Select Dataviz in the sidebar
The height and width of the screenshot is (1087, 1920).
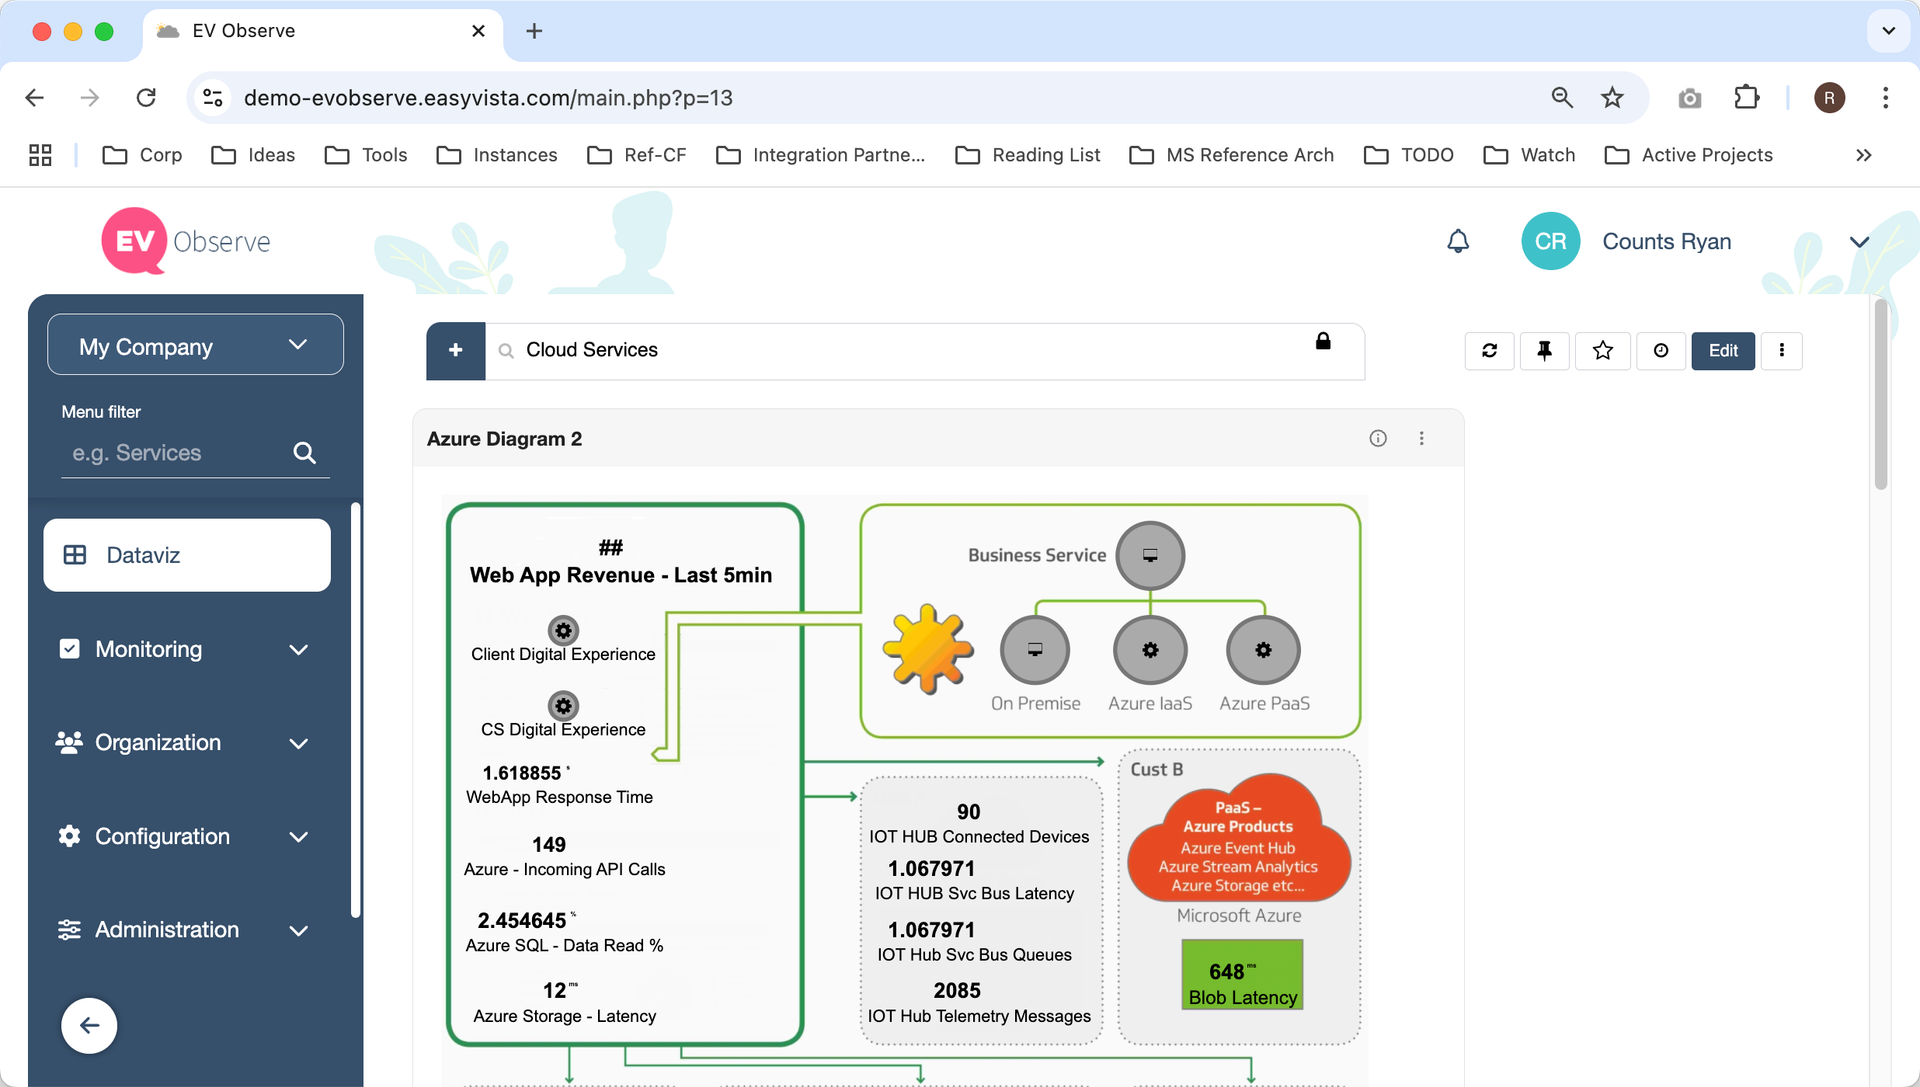coord(187,555)
